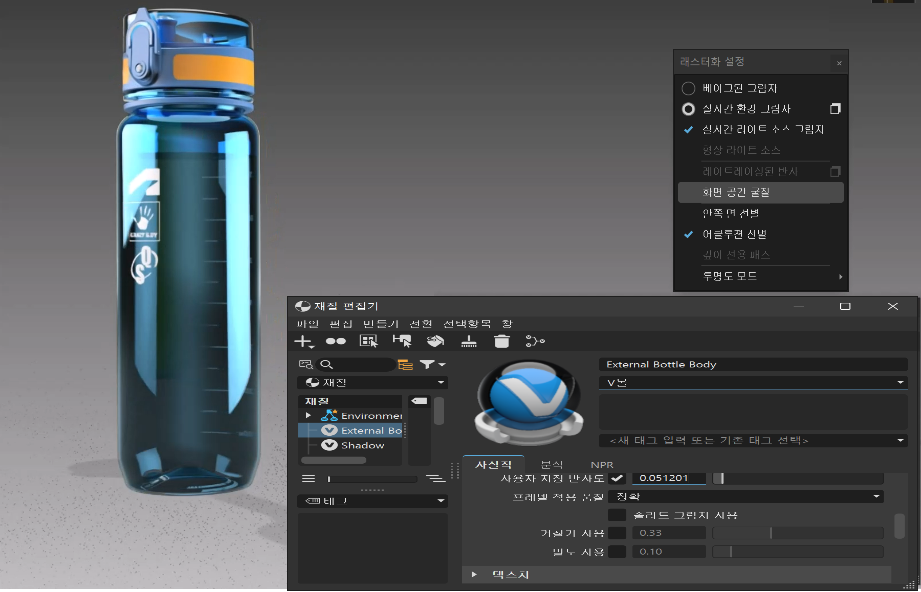
Task: Open the V본 material type dropdown
Action: [x=753, y=382]
